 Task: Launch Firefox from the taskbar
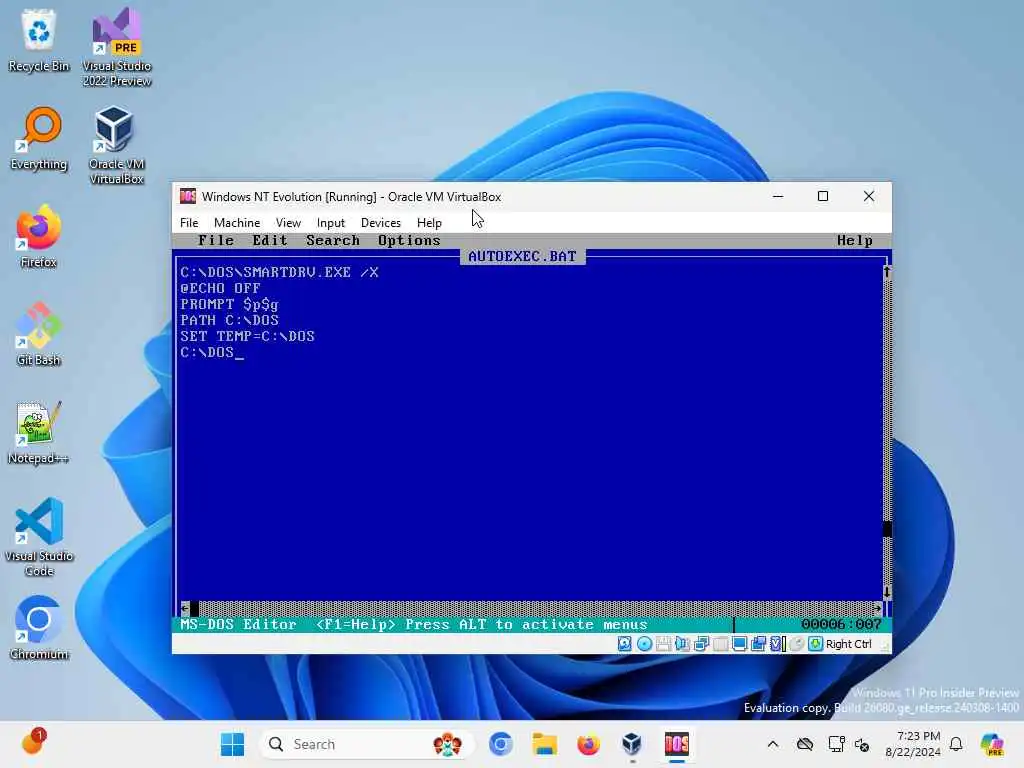(588, 744)
